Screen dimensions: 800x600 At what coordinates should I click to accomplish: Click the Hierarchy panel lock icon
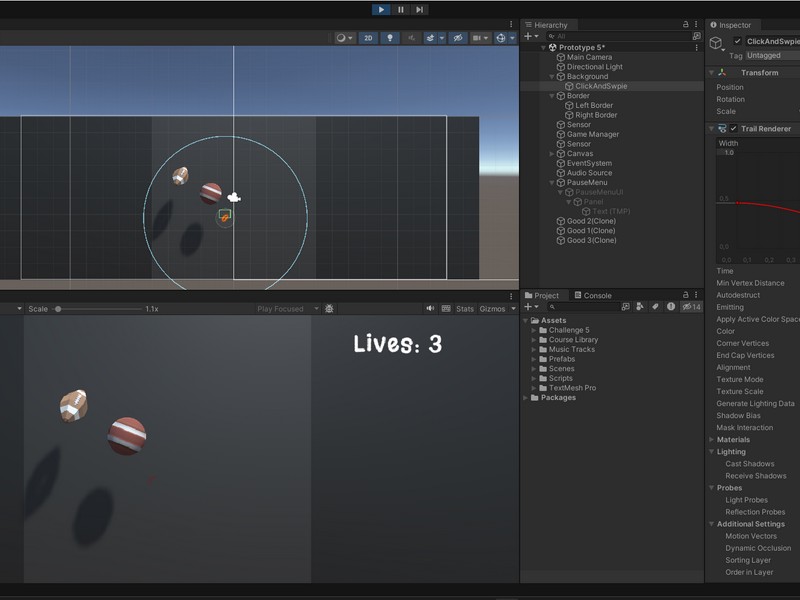pyautogui.click(x=685, y=25)
